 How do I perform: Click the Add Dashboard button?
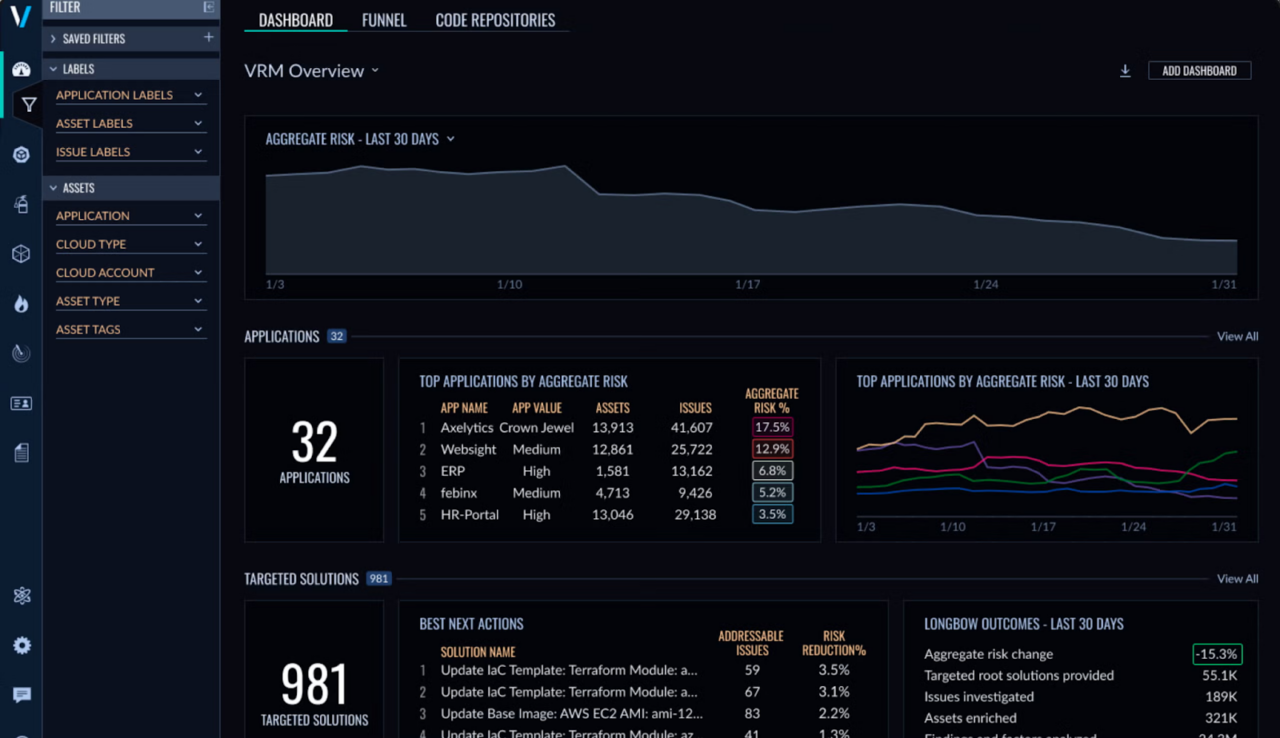1199,71
